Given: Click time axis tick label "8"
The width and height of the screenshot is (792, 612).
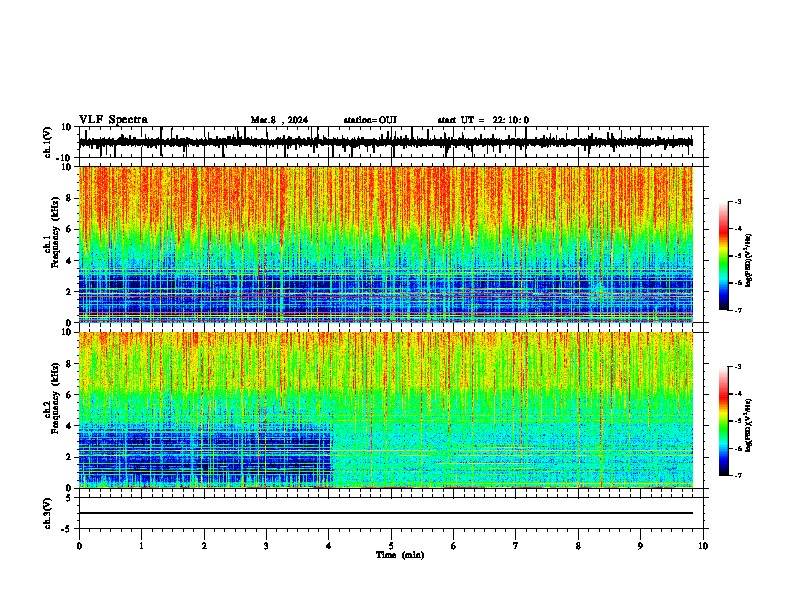Looking at the screenshot, I should click(578, 546).
